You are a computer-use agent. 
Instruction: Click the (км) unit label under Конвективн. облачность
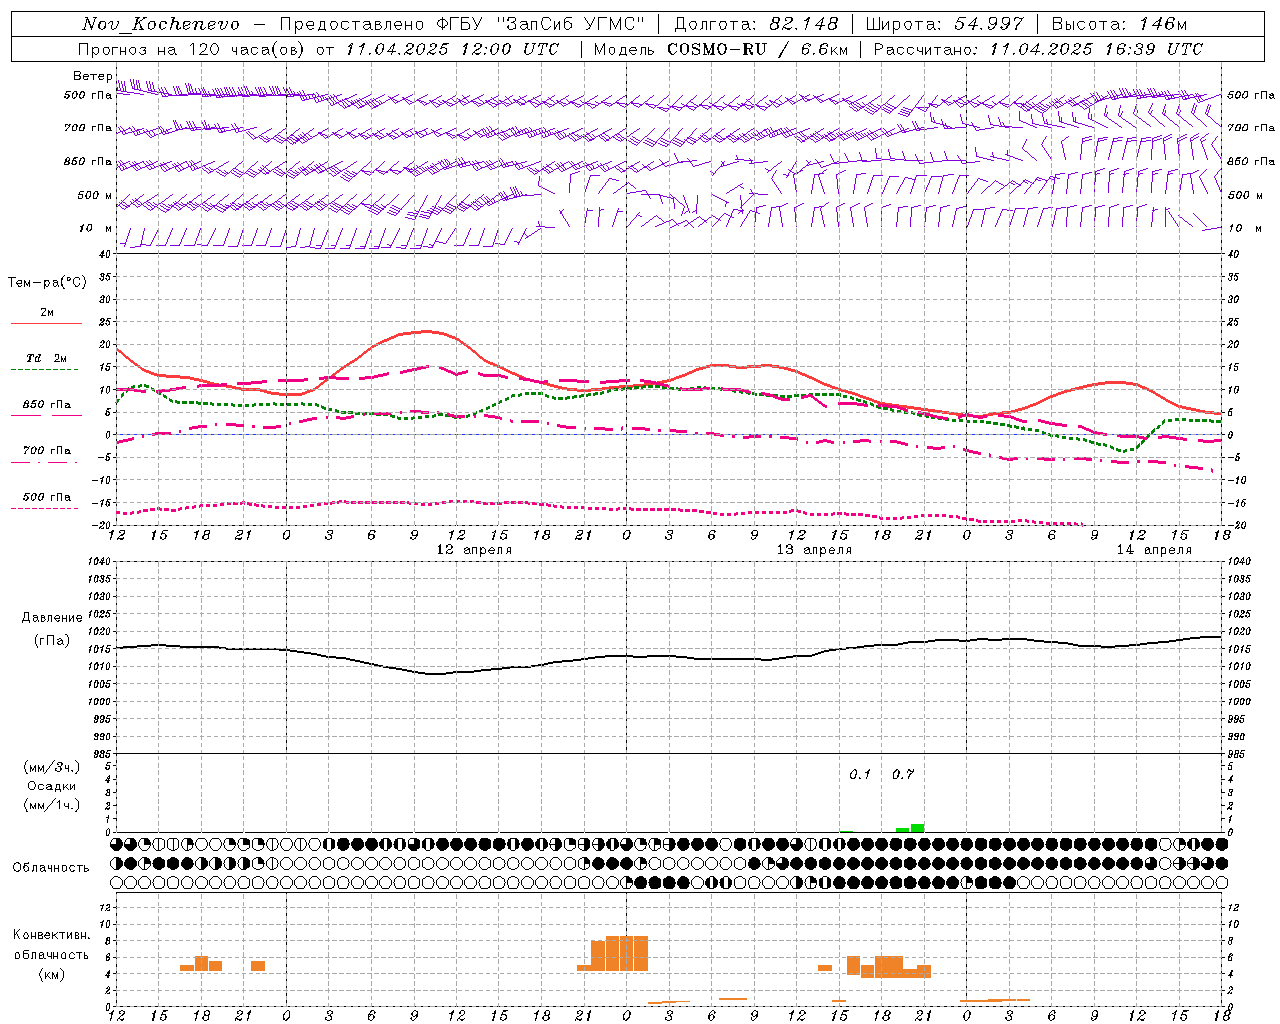coord(52,974)
